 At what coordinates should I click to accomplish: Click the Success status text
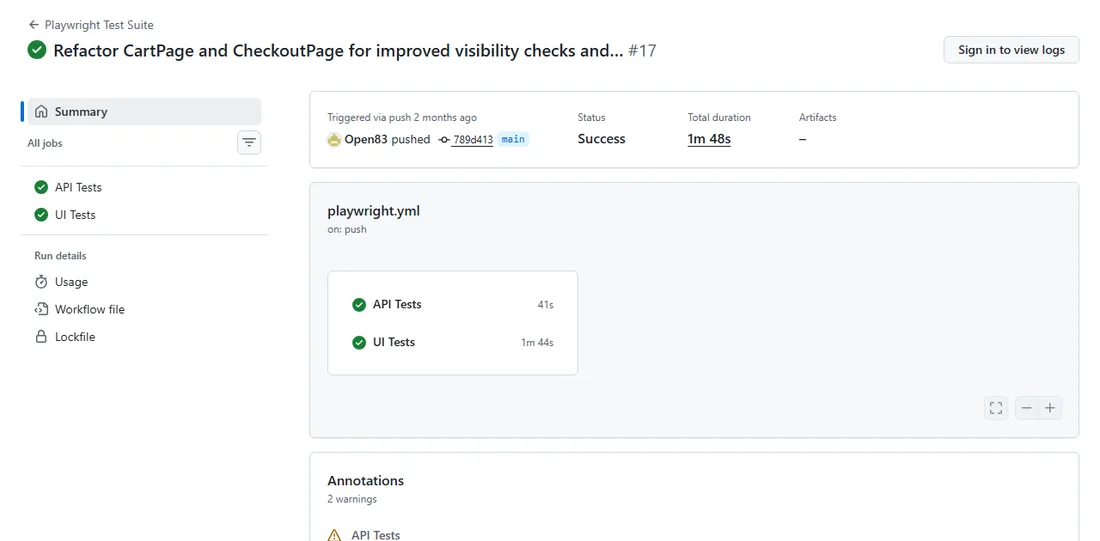(x=601, y=139)
